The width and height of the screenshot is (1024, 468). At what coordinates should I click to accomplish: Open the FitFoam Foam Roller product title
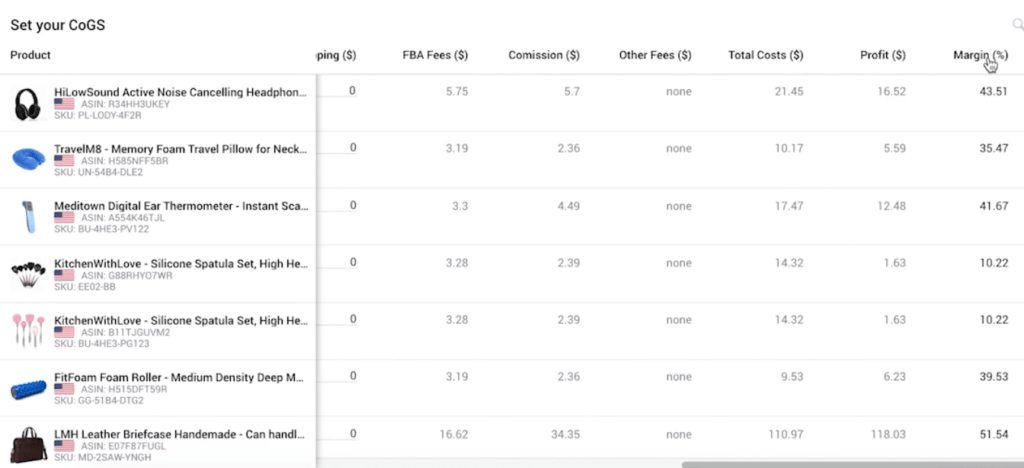coord(180,377)
